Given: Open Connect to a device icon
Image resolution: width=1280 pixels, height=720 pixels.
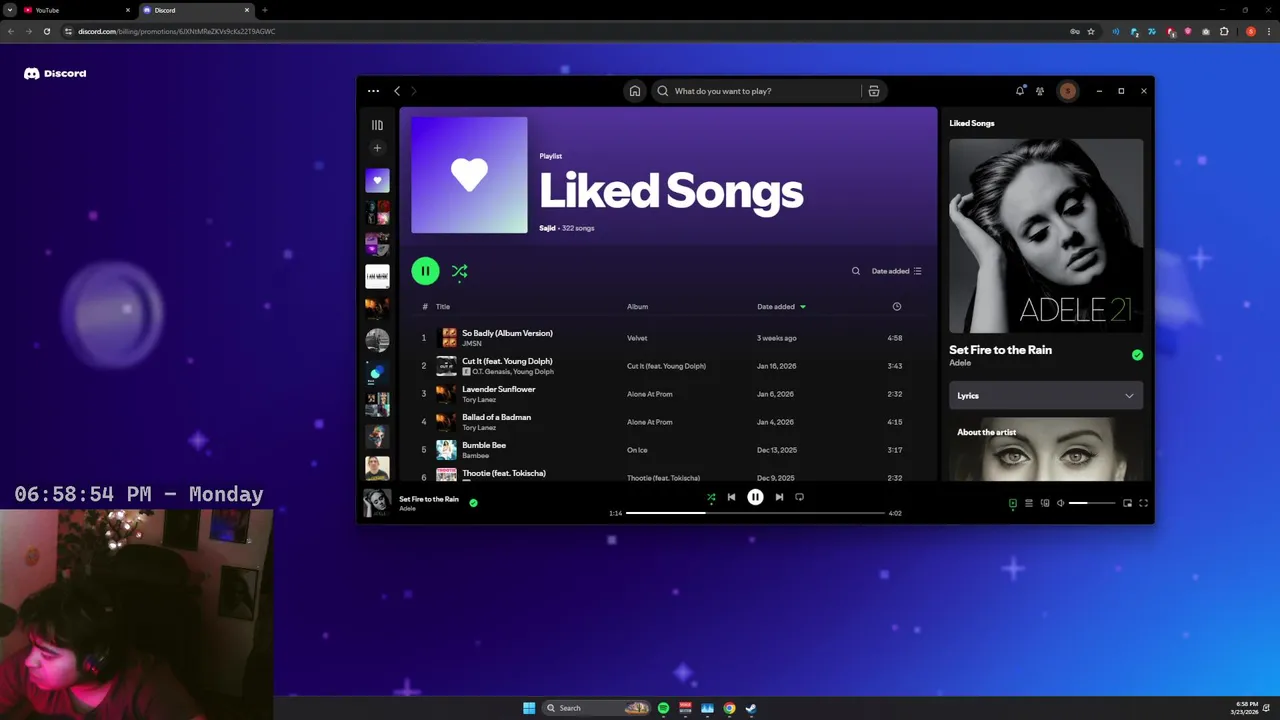Looking at the screenshot, I should click(1045, 503).
